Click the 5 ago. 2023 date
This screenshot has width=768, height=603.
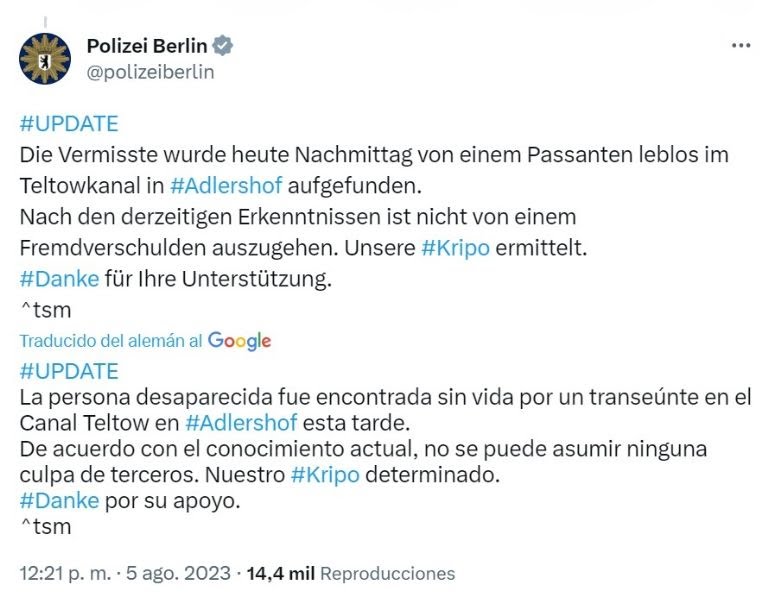click(178, 574)
